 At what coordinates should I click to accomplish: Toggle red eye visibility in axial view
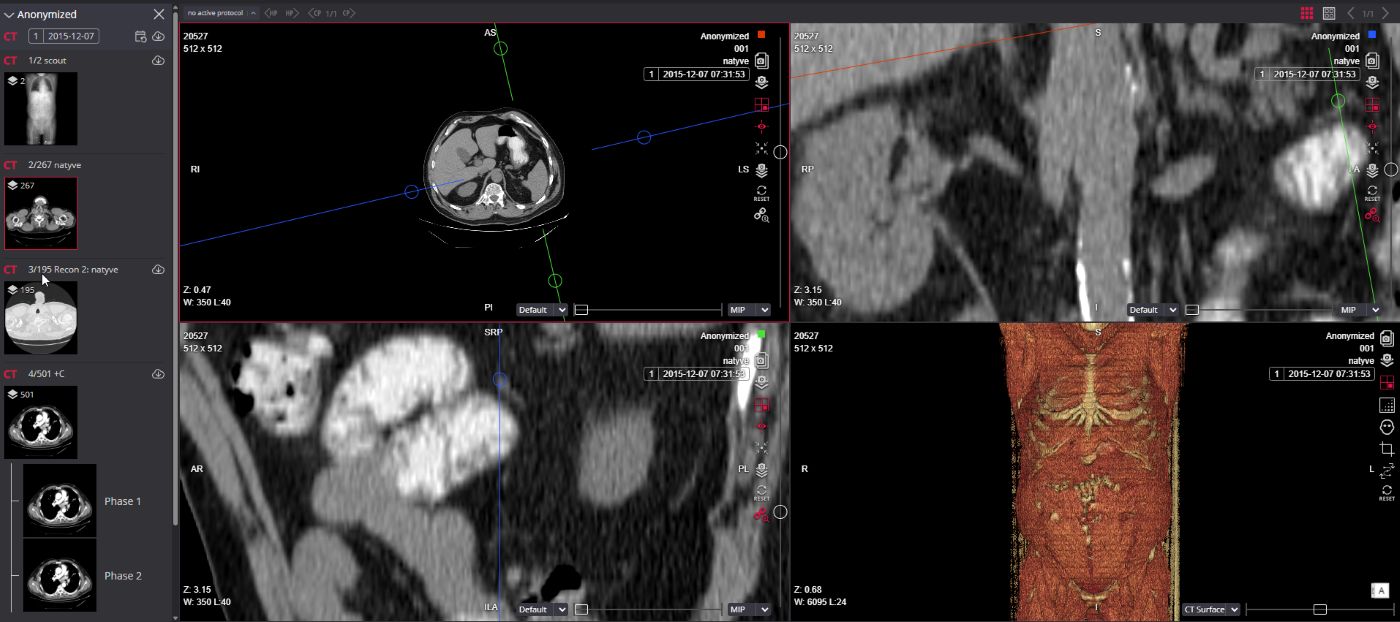coord(761,126)
